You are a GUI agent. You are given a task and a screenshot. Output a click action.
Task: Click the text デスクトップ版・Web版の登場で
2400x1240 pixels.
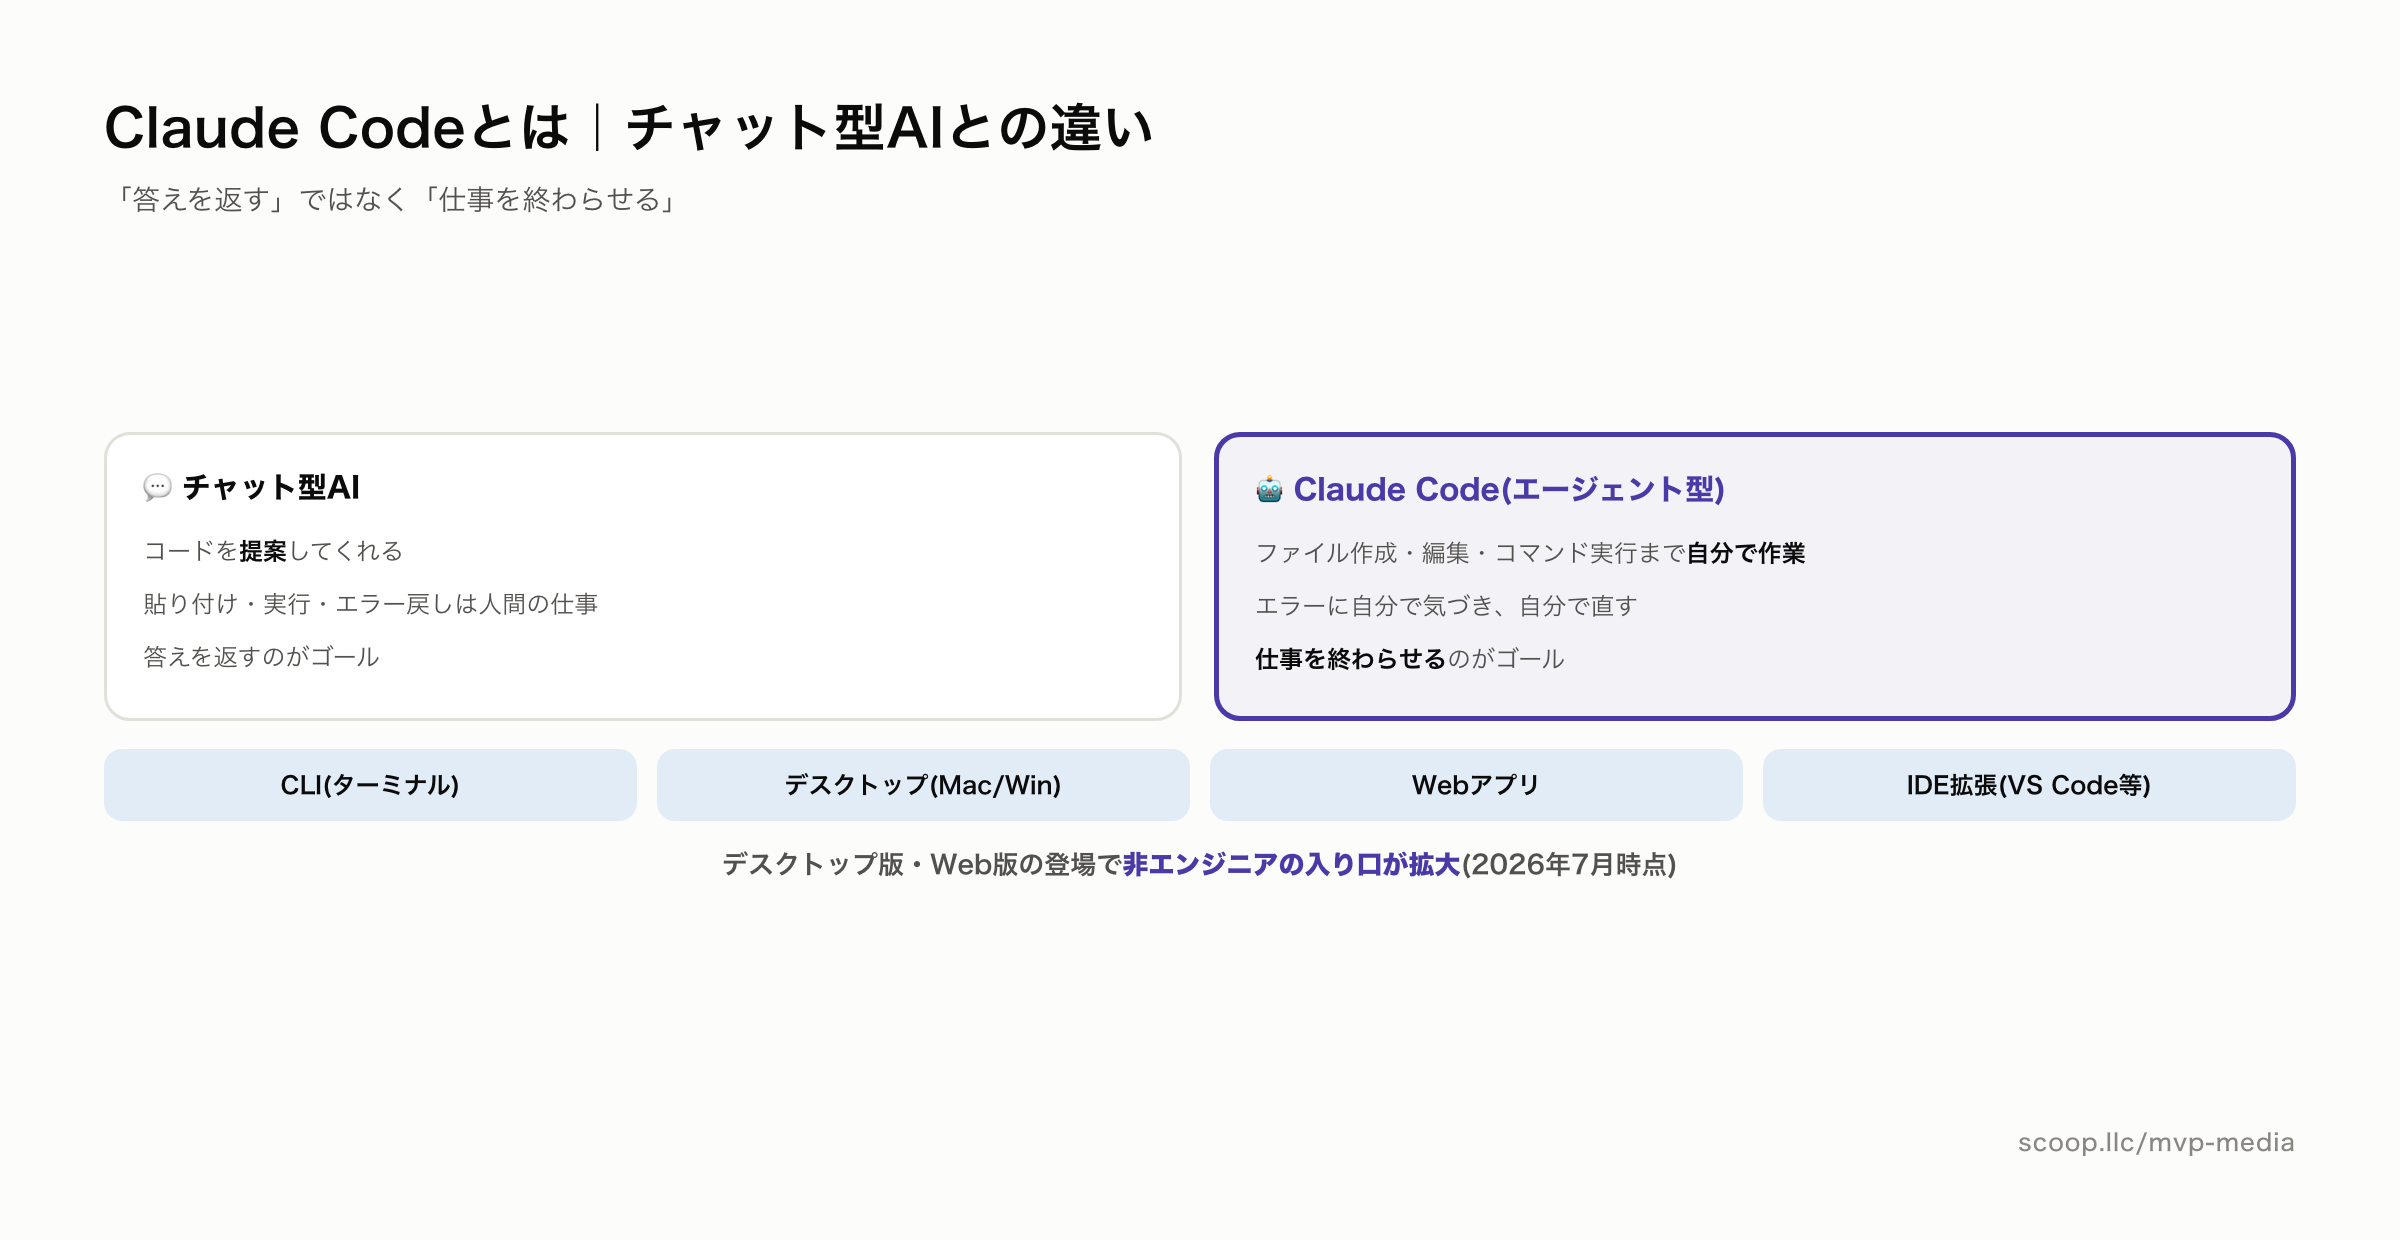click(x=922, y=864)
